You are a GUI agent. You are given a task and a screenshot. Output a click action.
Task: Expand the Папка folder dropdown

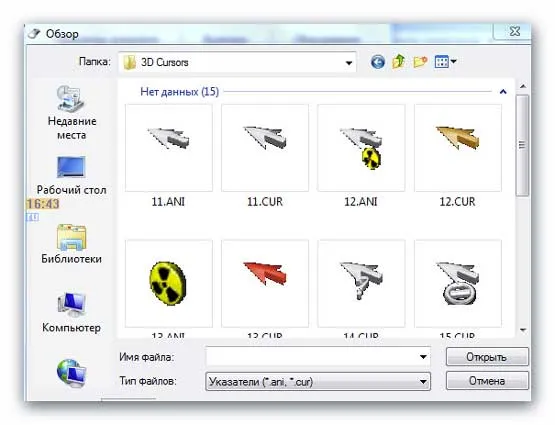[x=349, y=63]
